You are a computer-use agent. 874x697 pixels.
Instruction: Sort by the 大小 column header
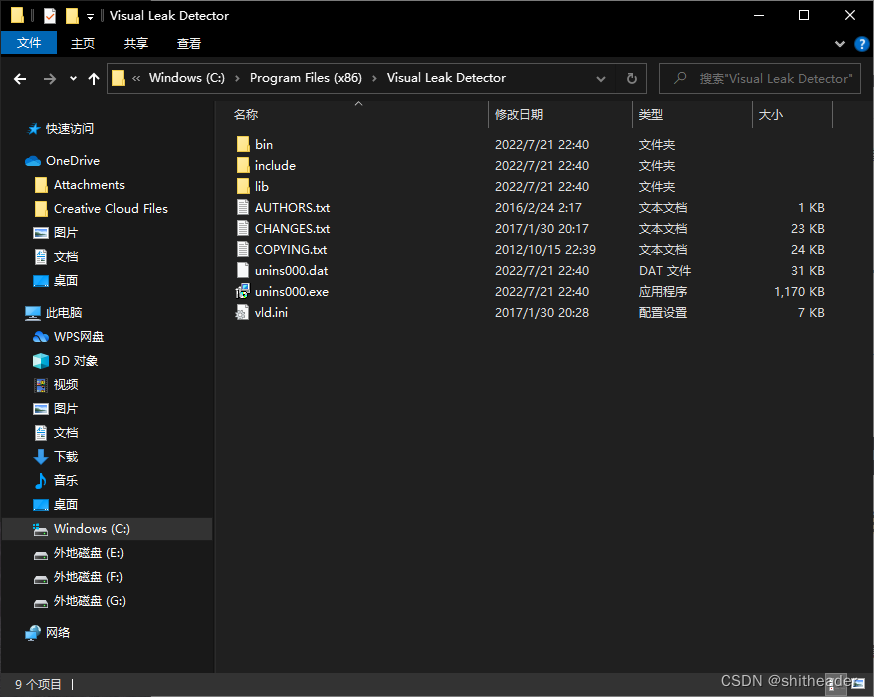(x=771, y=114)
